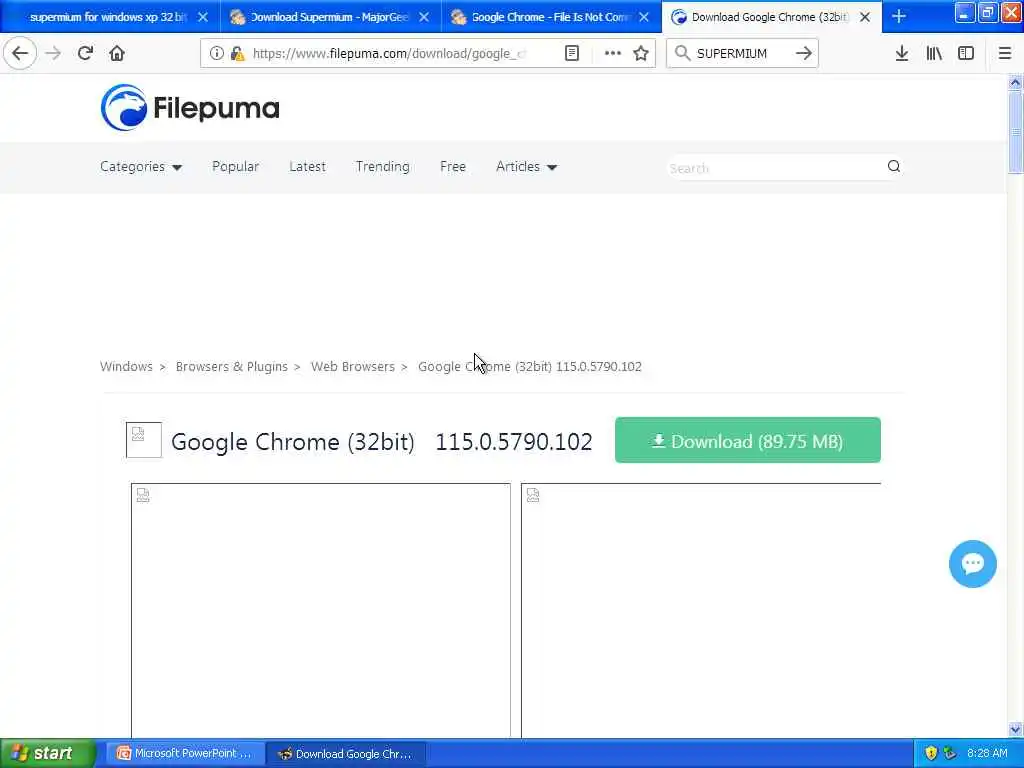Open the Latest menu link

tap(307, 167)
